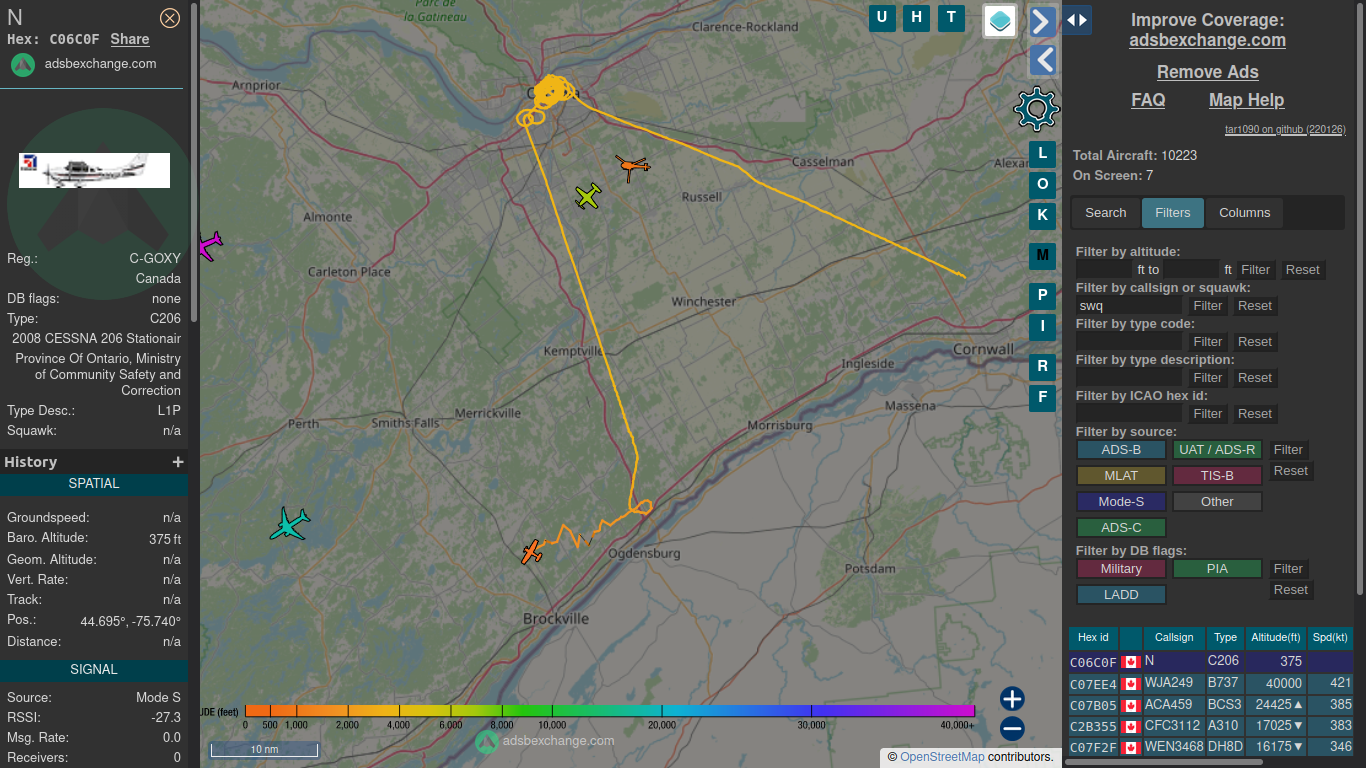1366x768 pixels.
Task: Toggle LADD DB flag filter
Action: click(1121, 595)
